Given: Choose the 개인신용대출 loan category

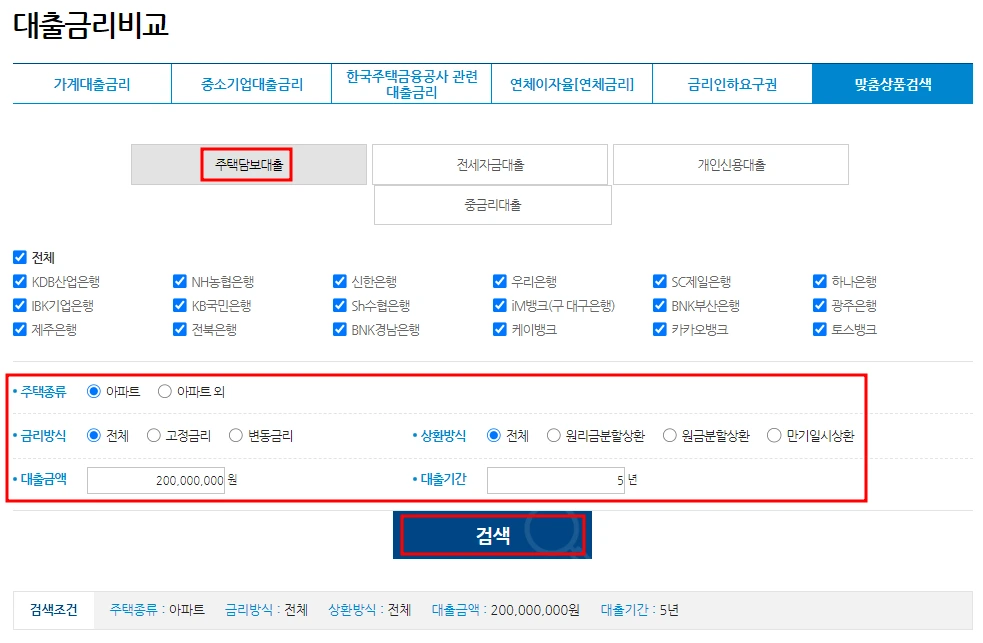Looking at the screenshot, I should tap(730, 164).
